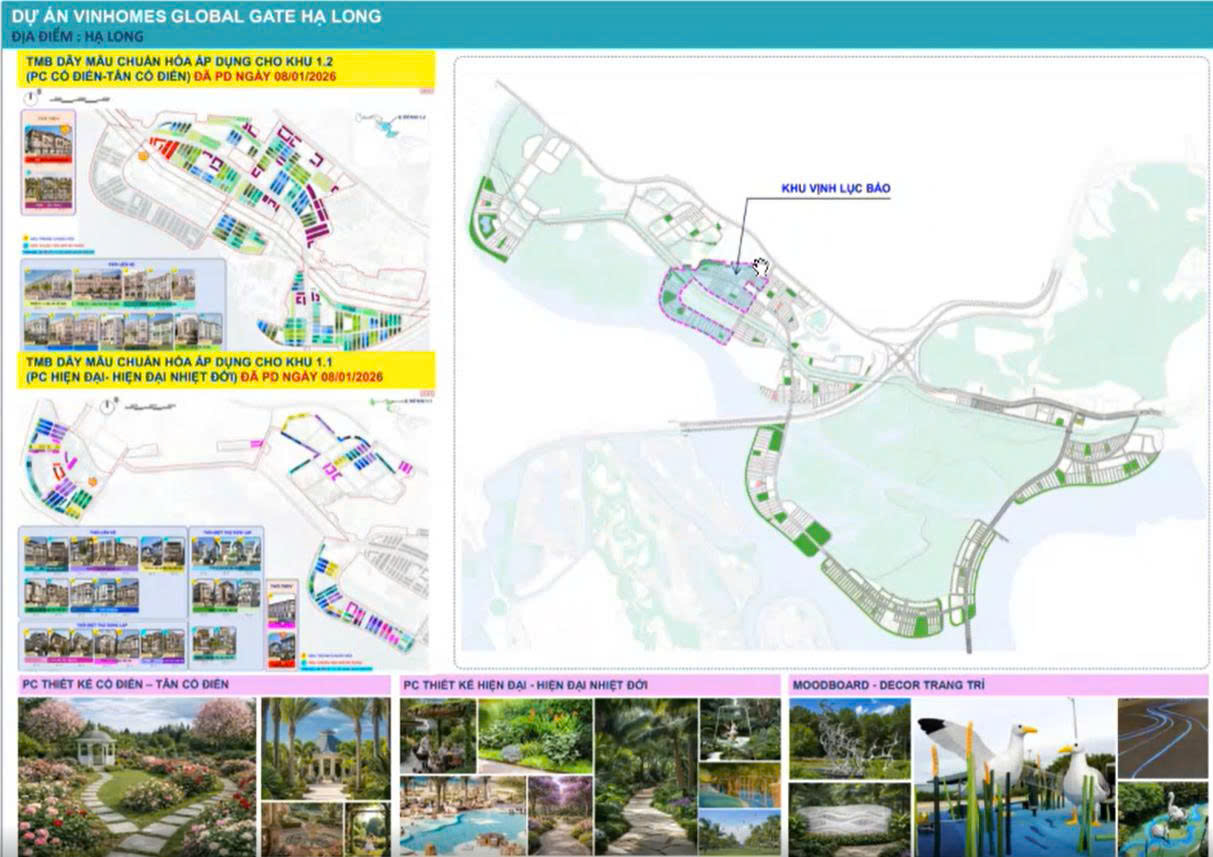
Task: Click the orange marker dot on Khu 1.1 plan
Action: 92,482
